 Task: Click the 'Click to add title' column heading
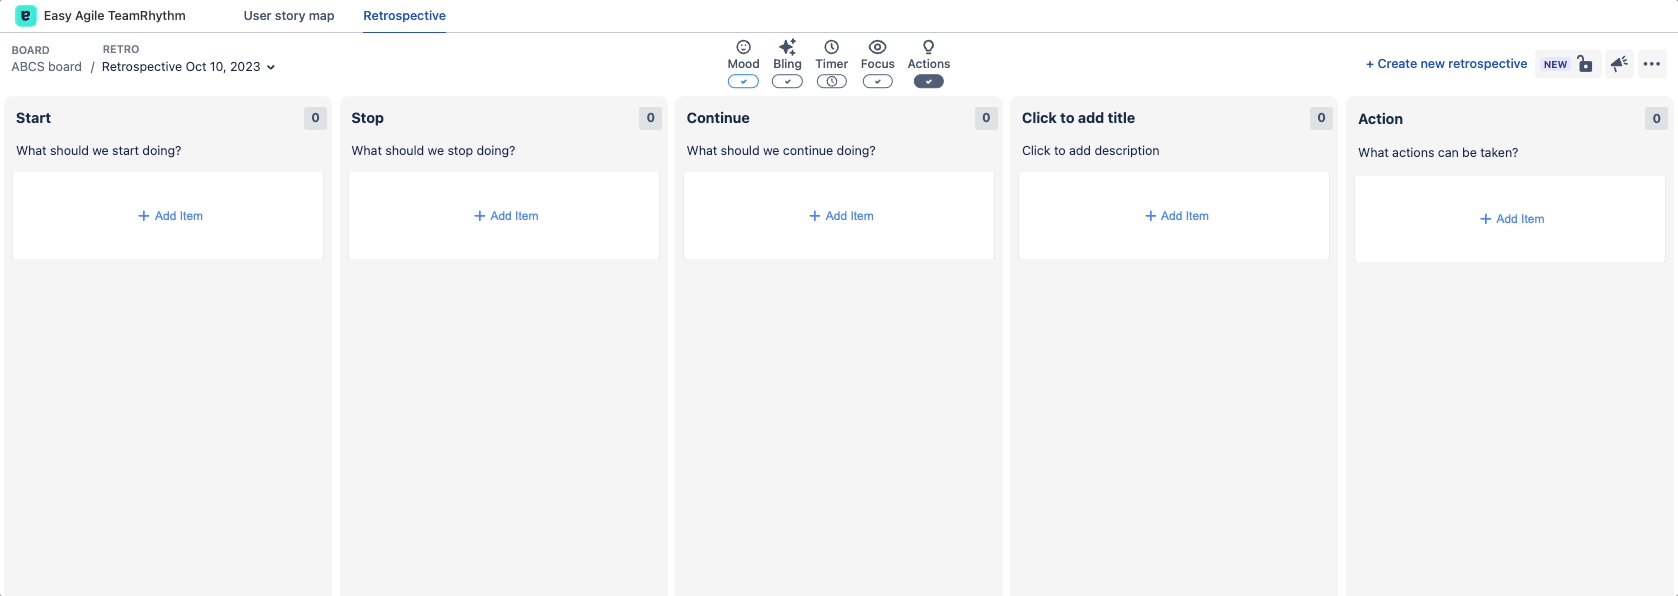coord(1078,118)
